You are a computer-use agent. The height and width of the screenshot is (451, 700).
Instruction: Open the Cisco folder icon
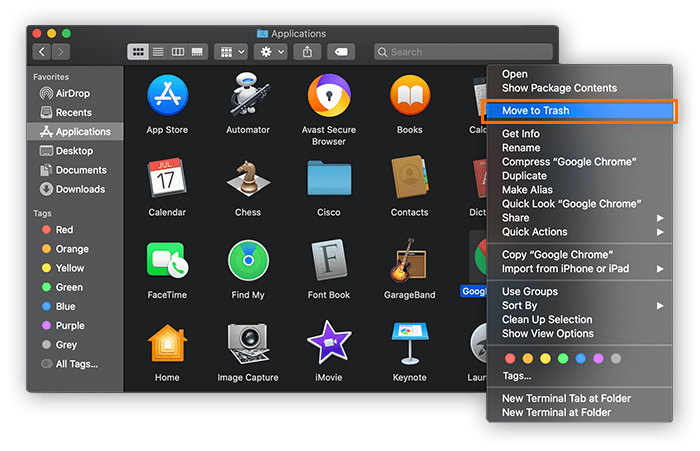click(x=329, y=178)
